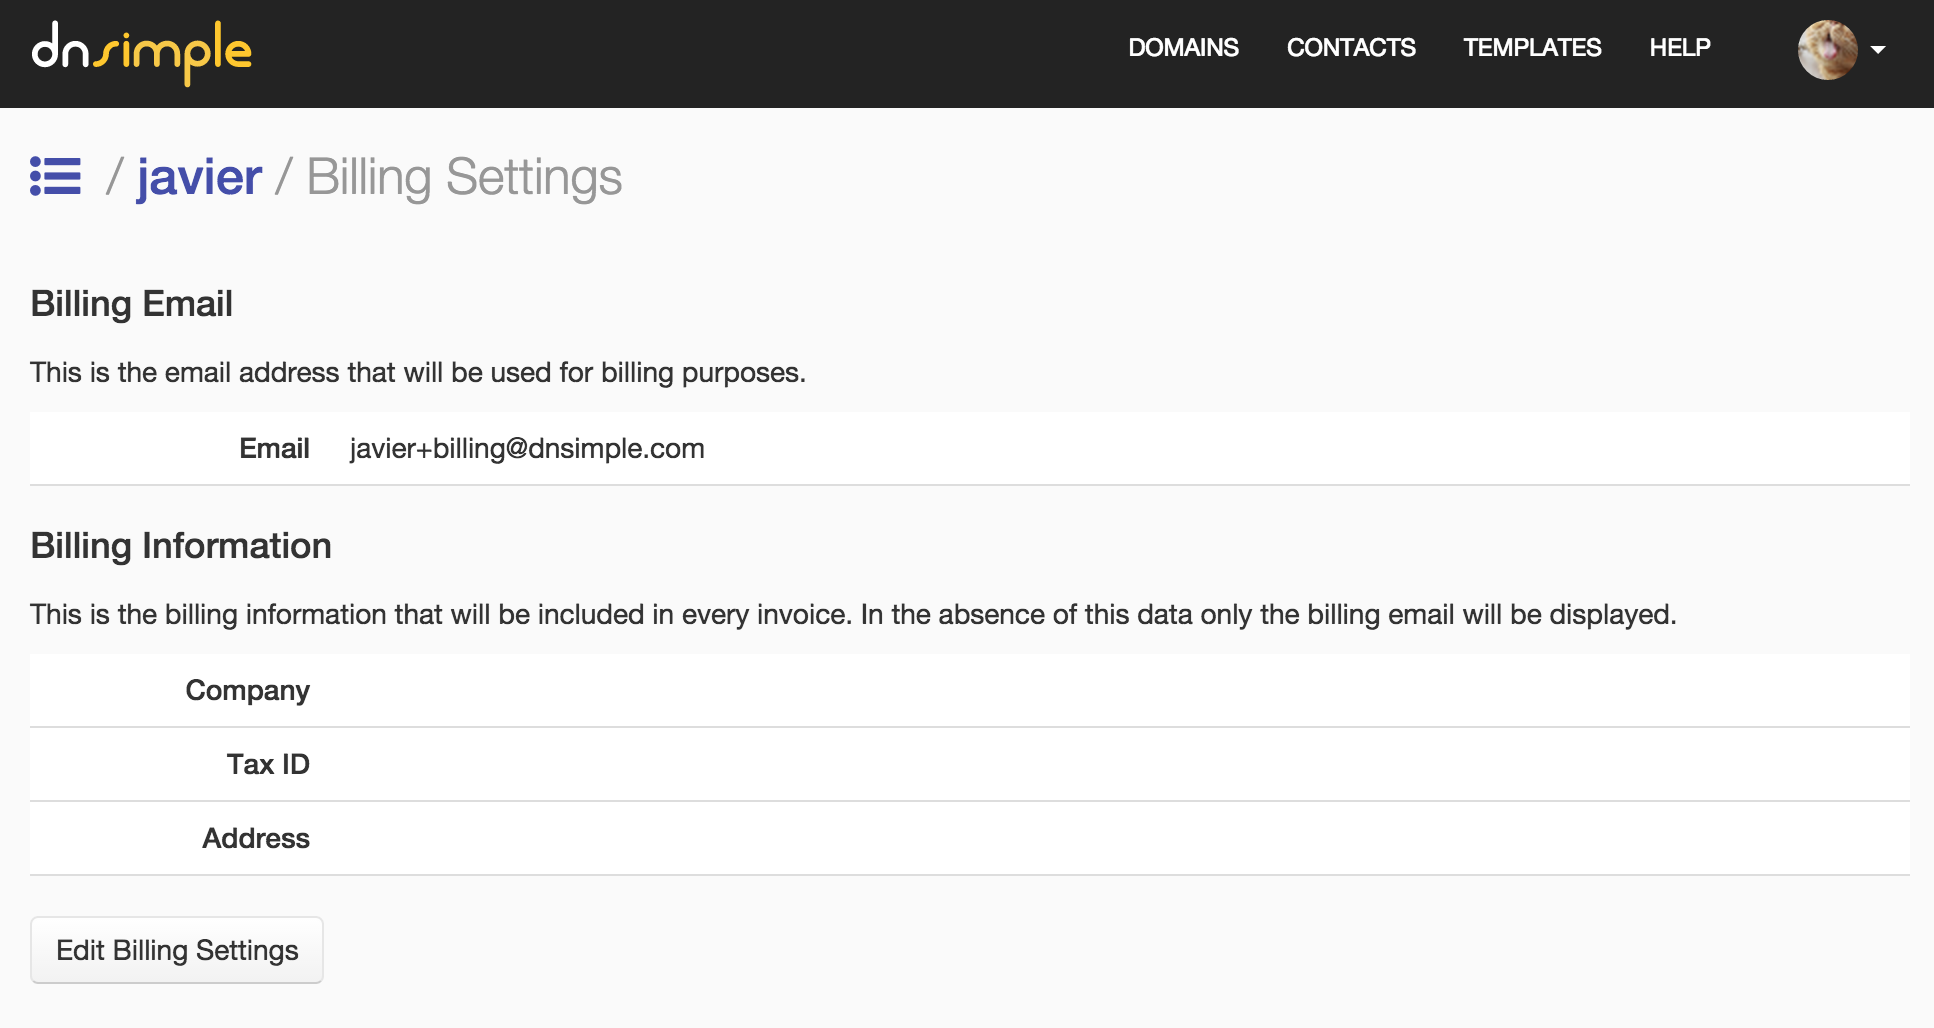Screen dimensions: 1934x1028
Task: Click the Address row label
Action: tap(256, 839)
